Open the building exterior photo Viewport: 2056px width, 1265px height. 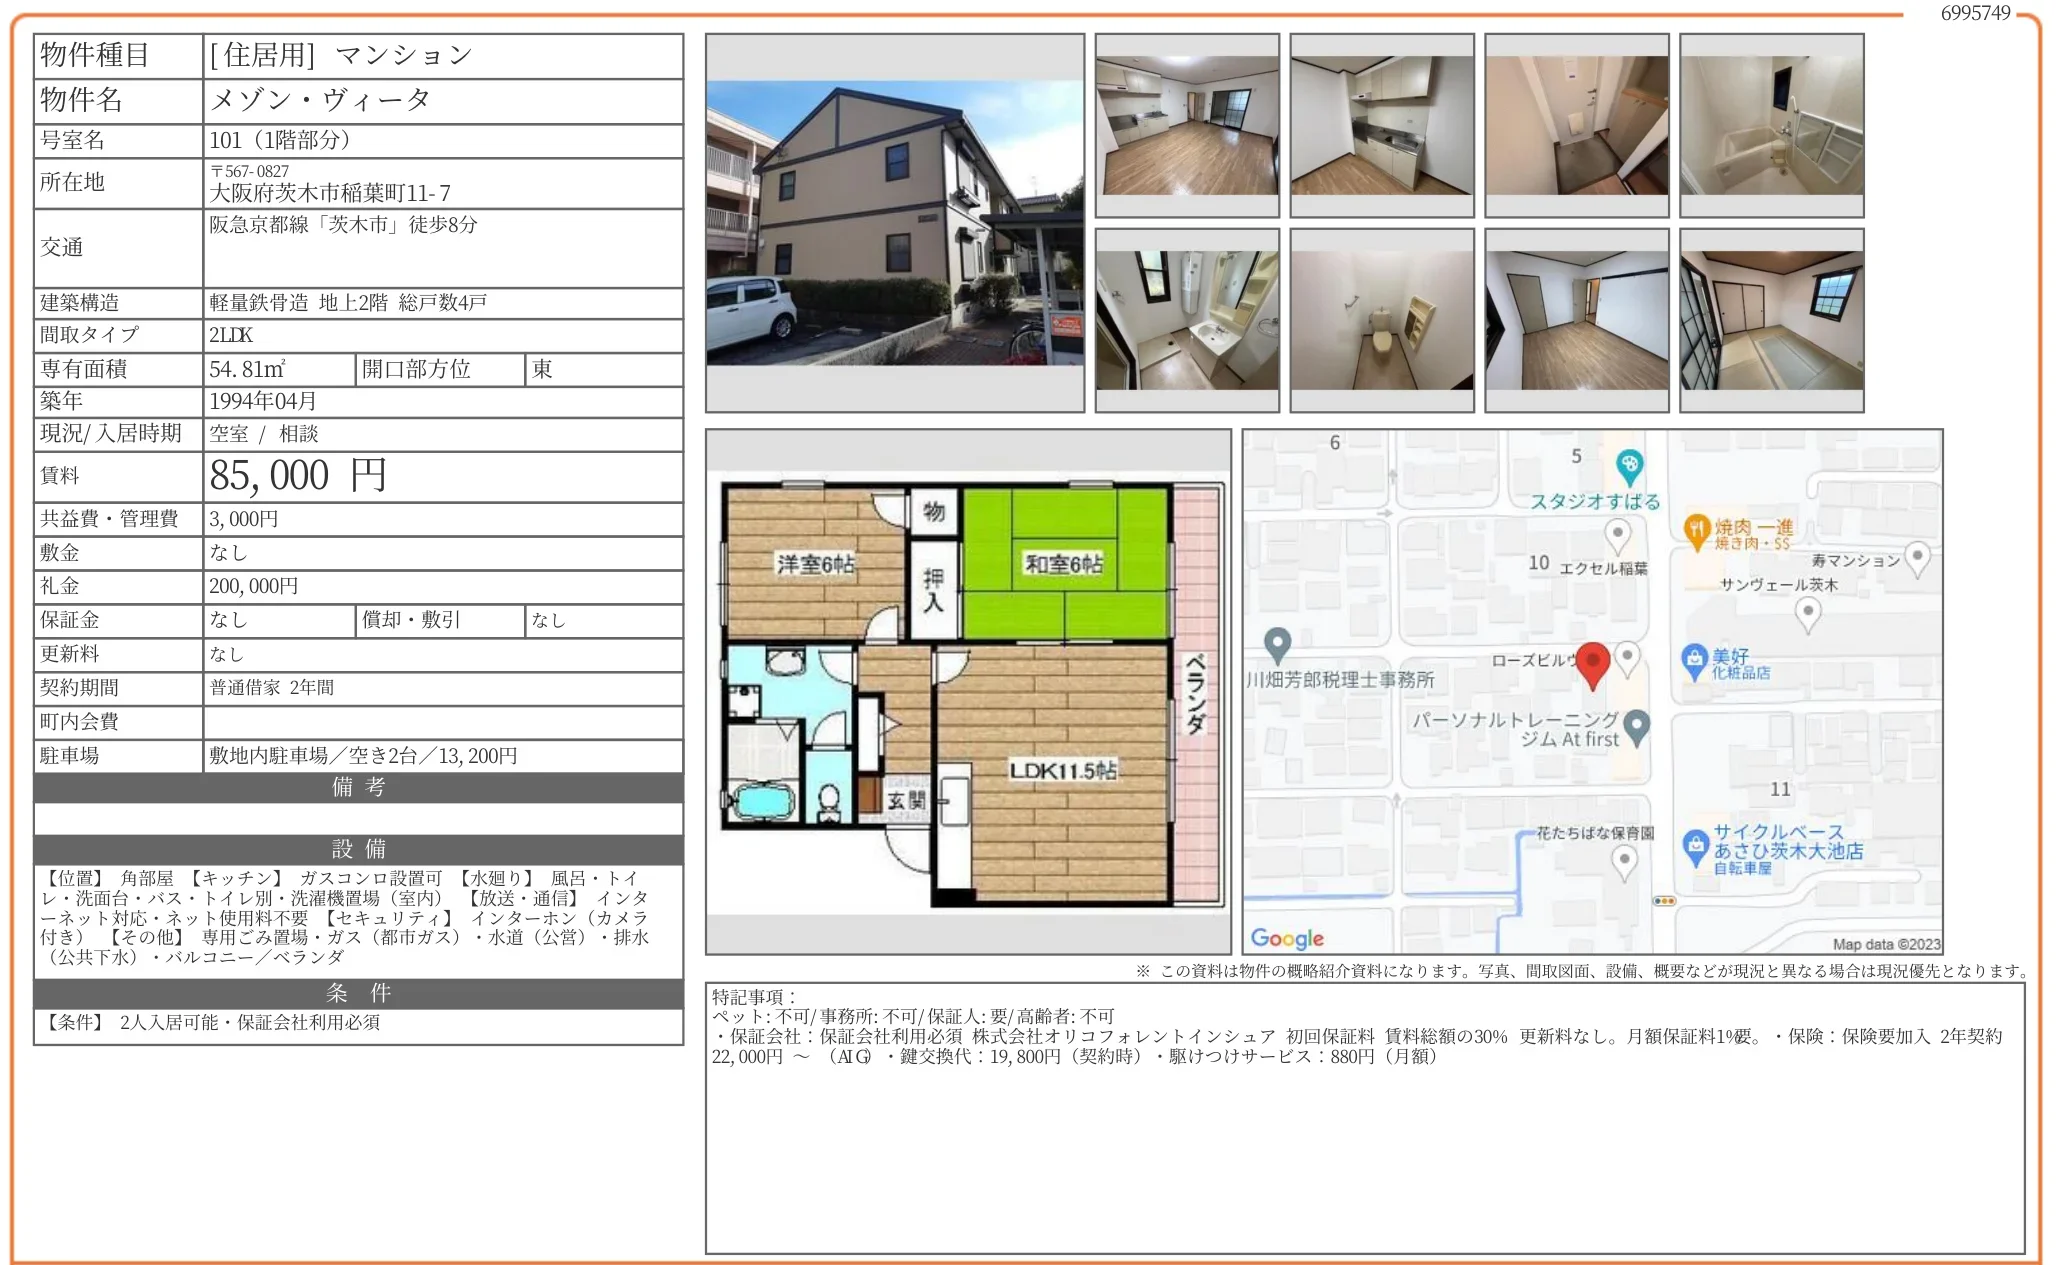click(894, 222)
